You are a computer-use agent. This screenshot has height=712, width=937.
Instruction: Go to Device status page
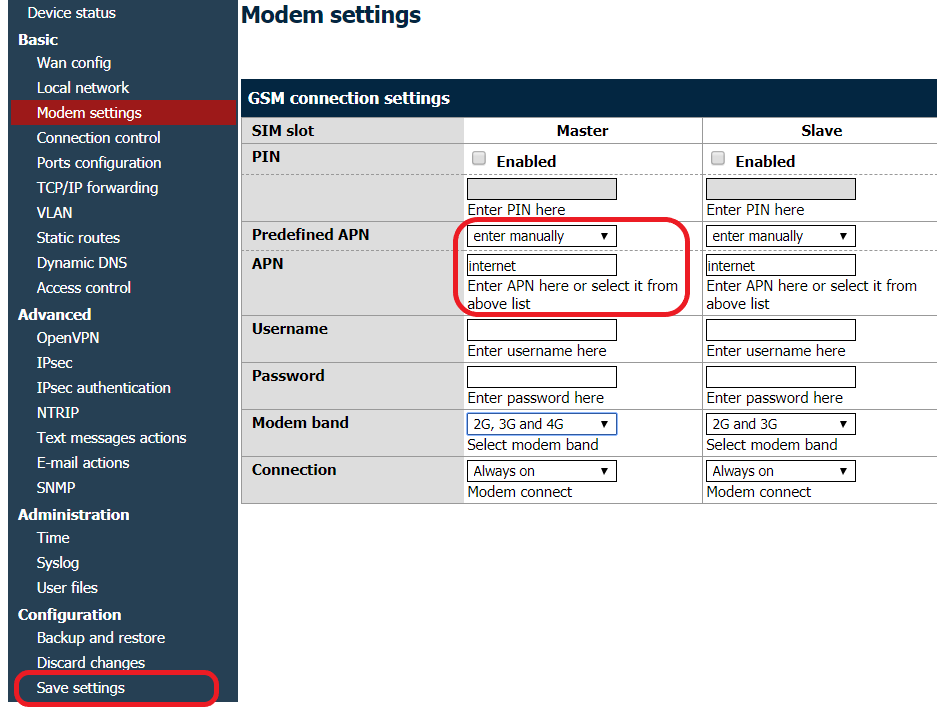[x=71, y=13]
